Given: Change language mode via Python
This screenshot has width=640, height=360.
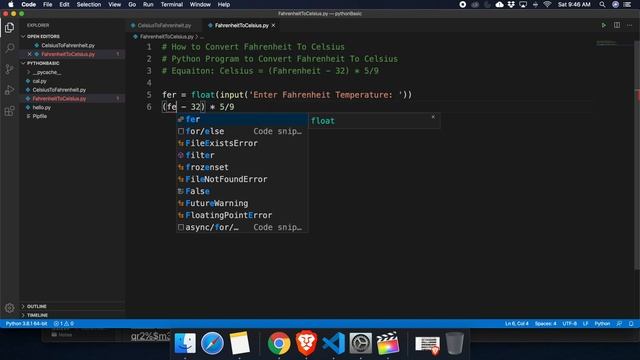Looking at the screenshot, I should click(602, 324).
